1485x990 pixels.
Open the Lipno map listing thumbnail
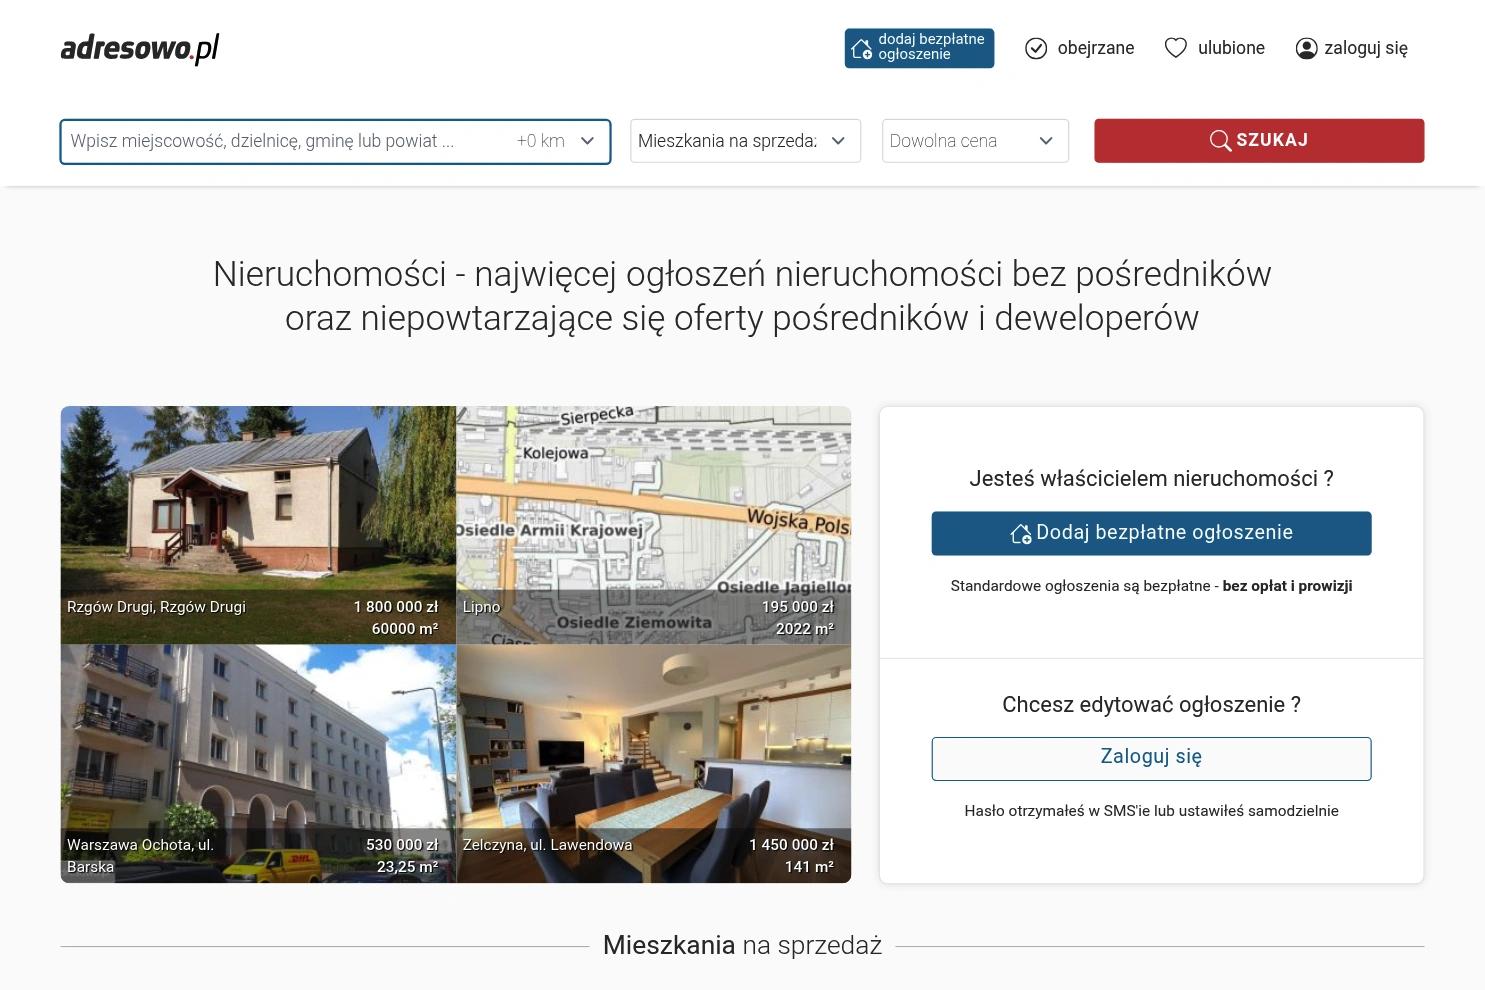(654, 525)
